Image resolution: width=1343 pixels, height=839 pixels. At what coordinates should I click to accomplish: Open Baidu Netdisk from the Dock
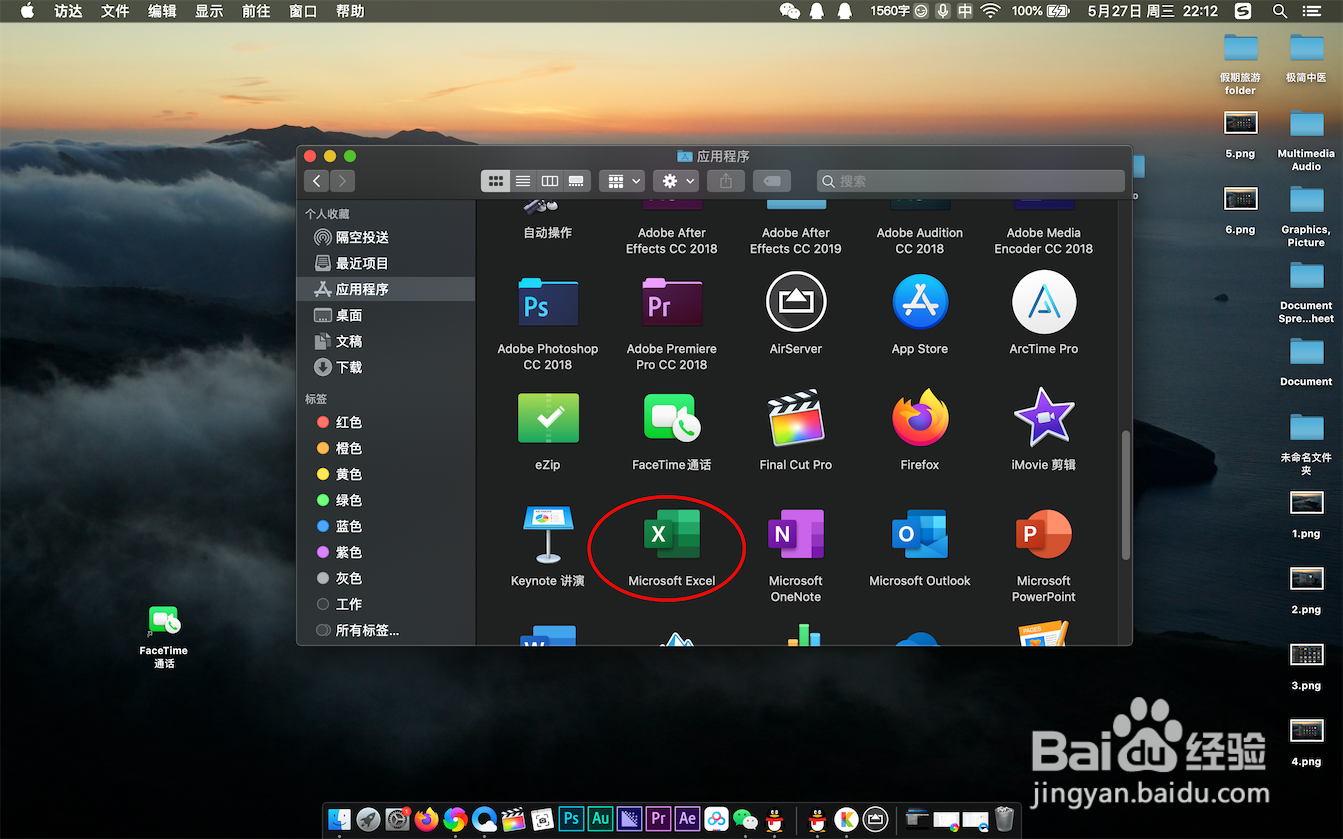(x=716, y=818)
